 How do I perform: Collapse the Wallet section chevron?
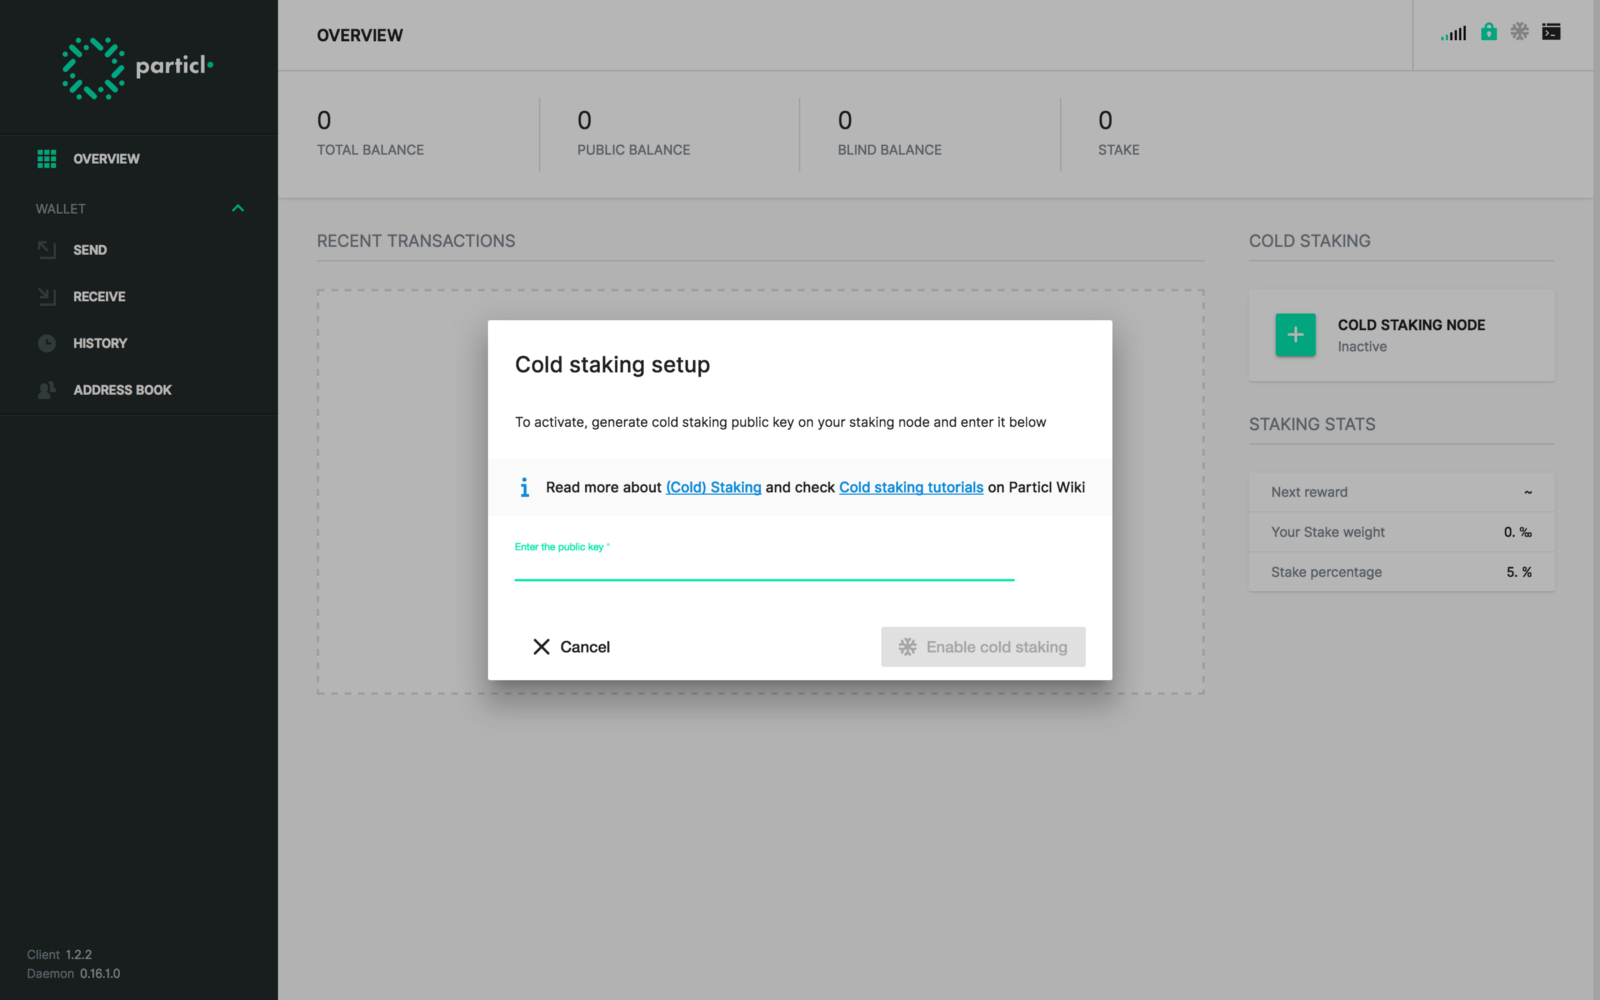[x=238, y=208]
